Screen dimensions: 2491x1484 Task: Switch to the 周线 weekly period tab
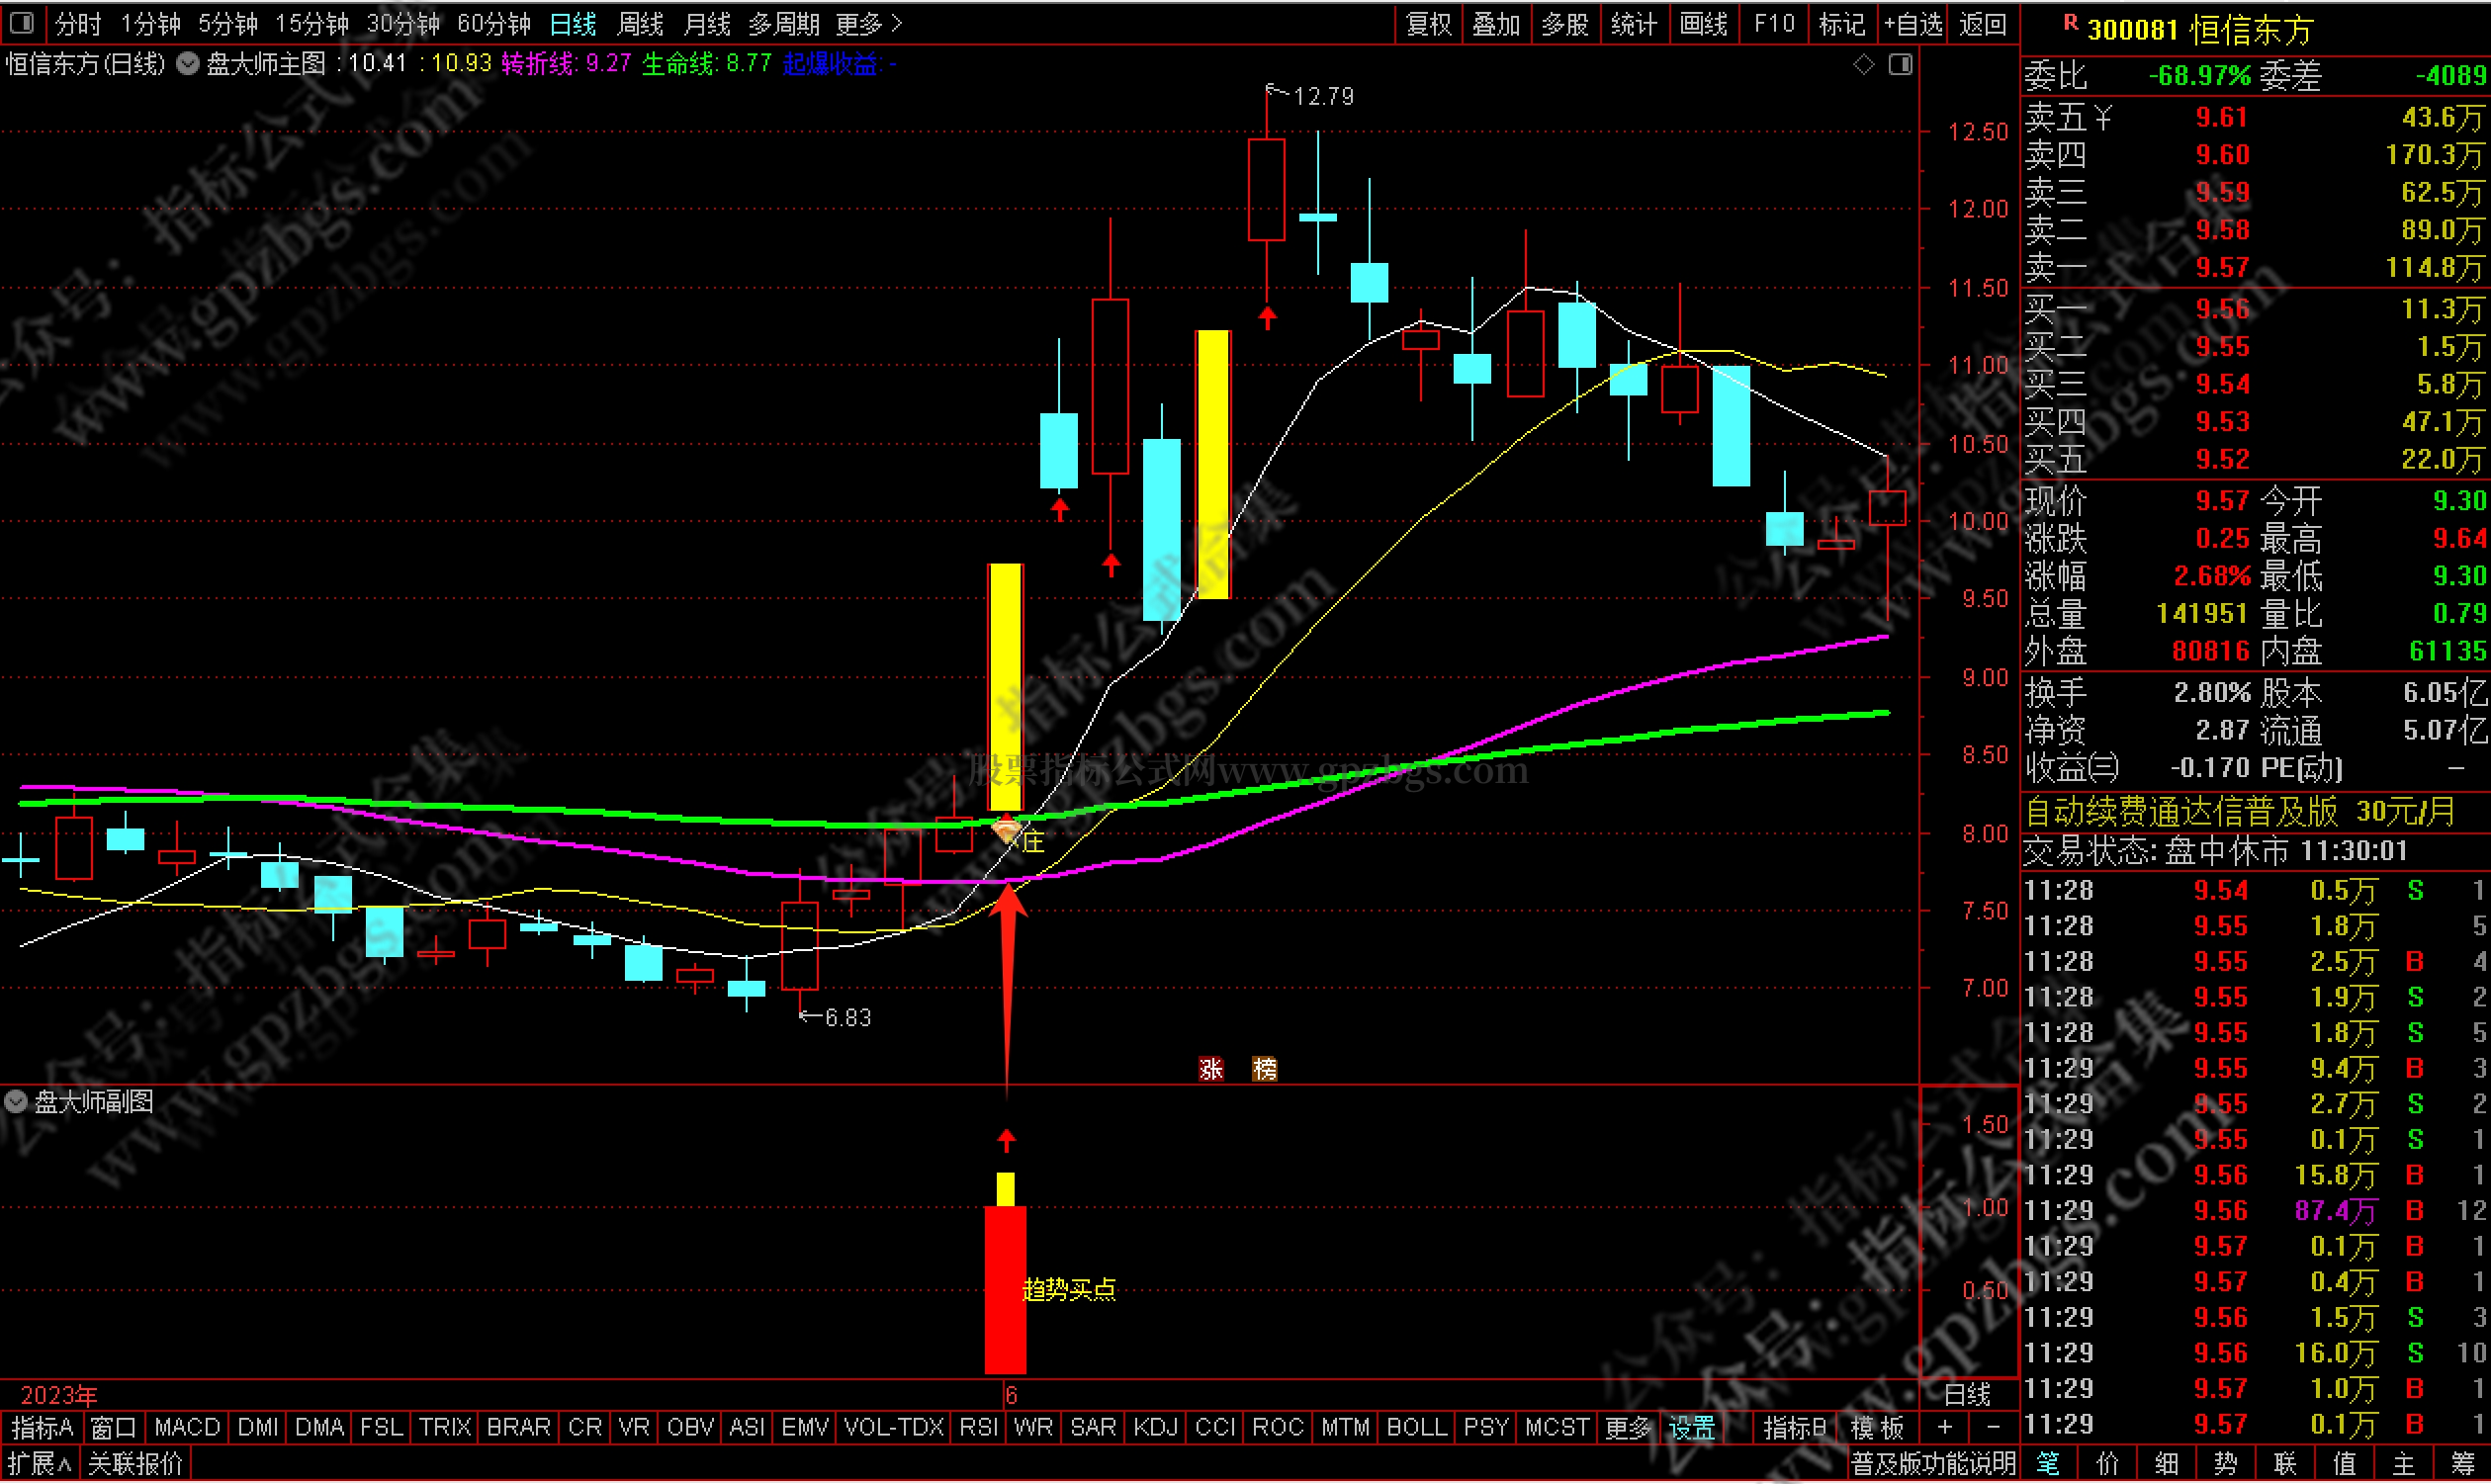click(640, 24)
